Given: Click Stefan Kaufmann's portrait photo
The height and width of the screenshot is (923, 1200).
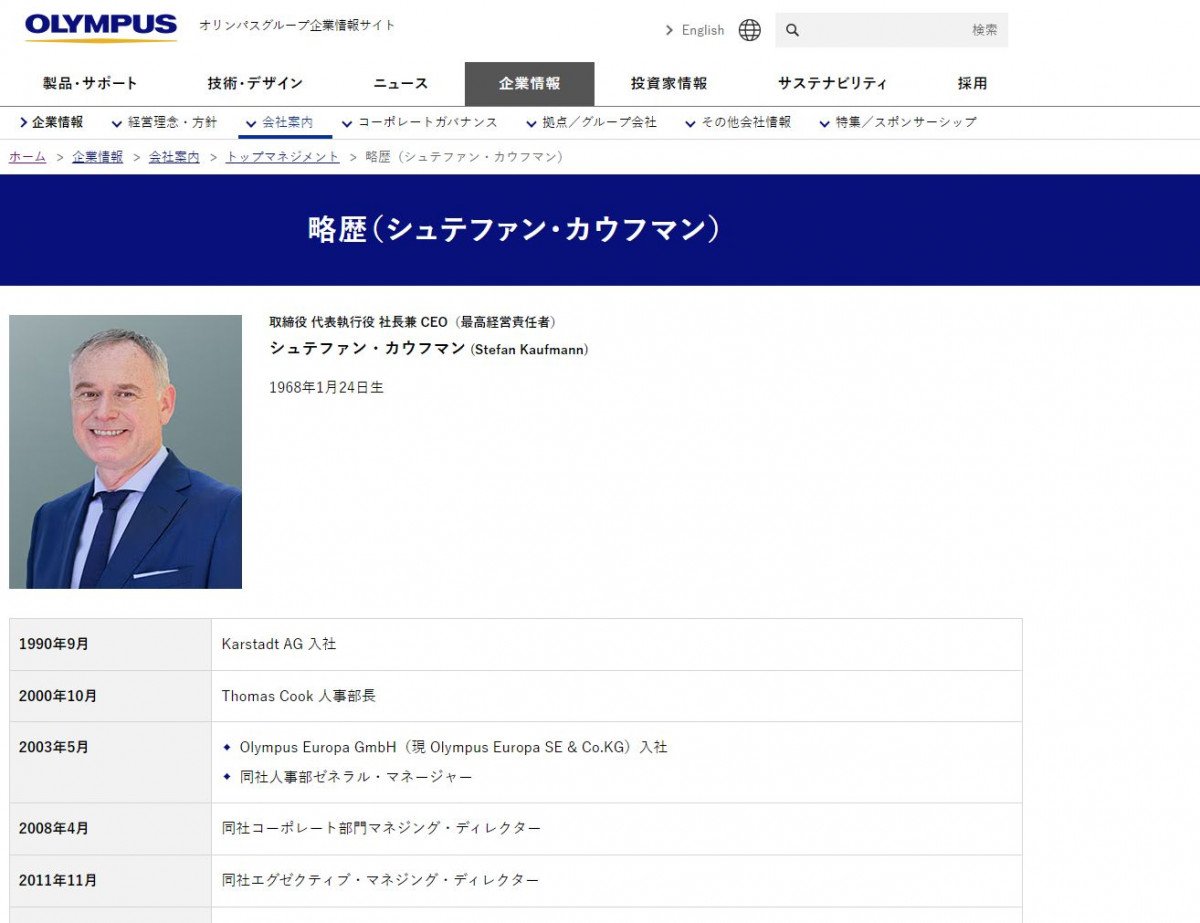Looking at the screenshot, I should click(126, 452).
